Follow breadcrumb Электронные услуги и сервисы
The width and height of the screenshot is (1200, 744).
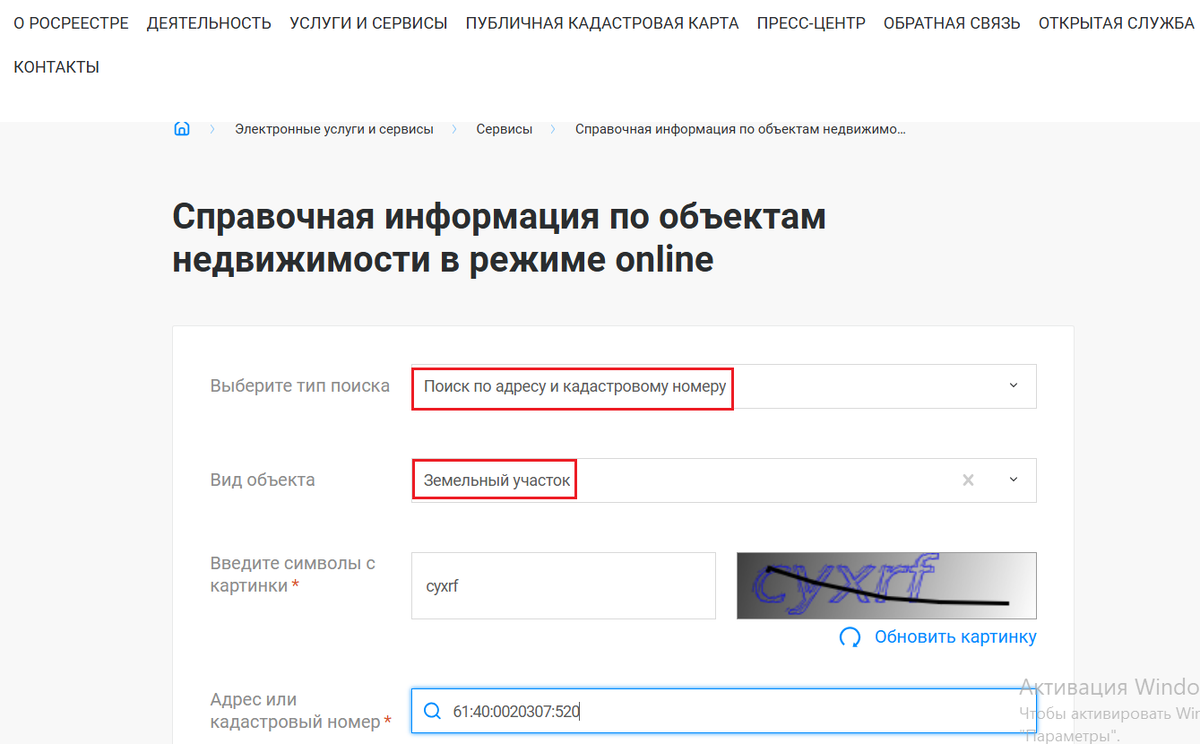tap(334, 129)
